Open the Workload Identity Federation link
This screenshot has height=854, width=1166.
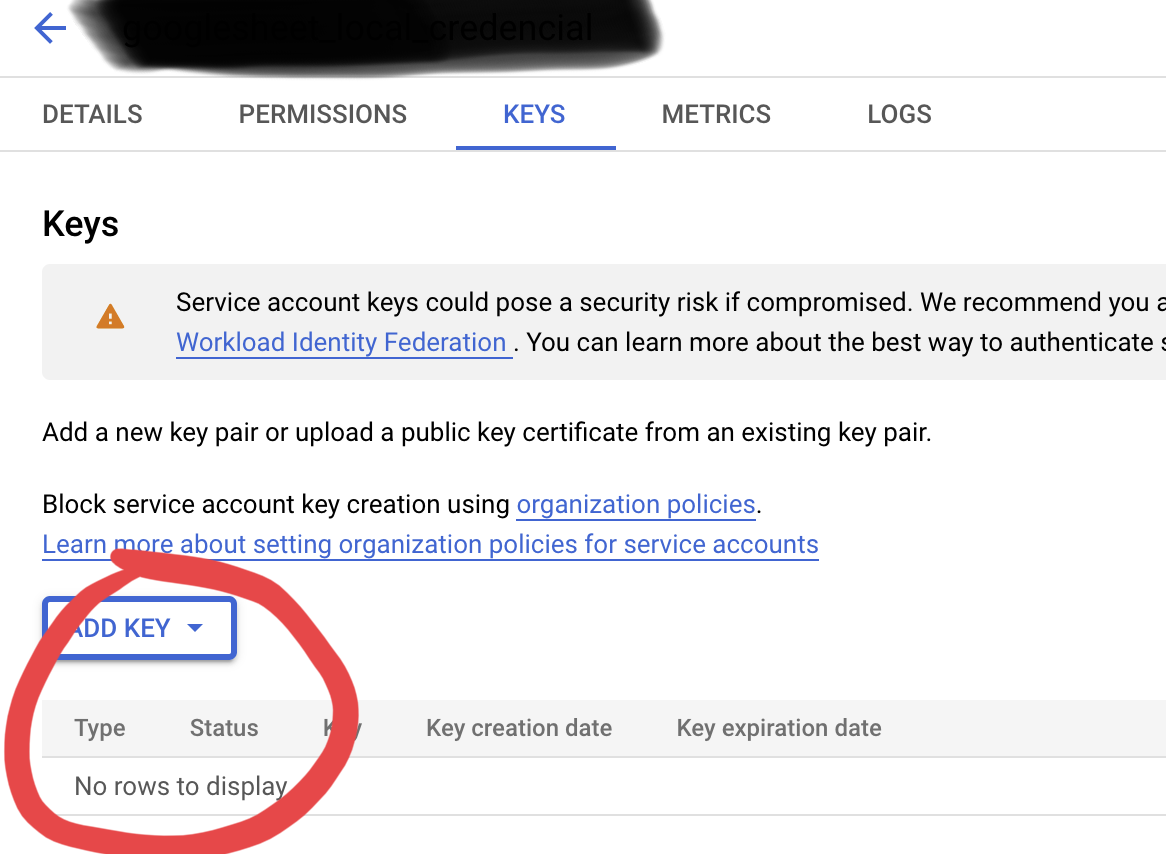(x=341, y=343)
